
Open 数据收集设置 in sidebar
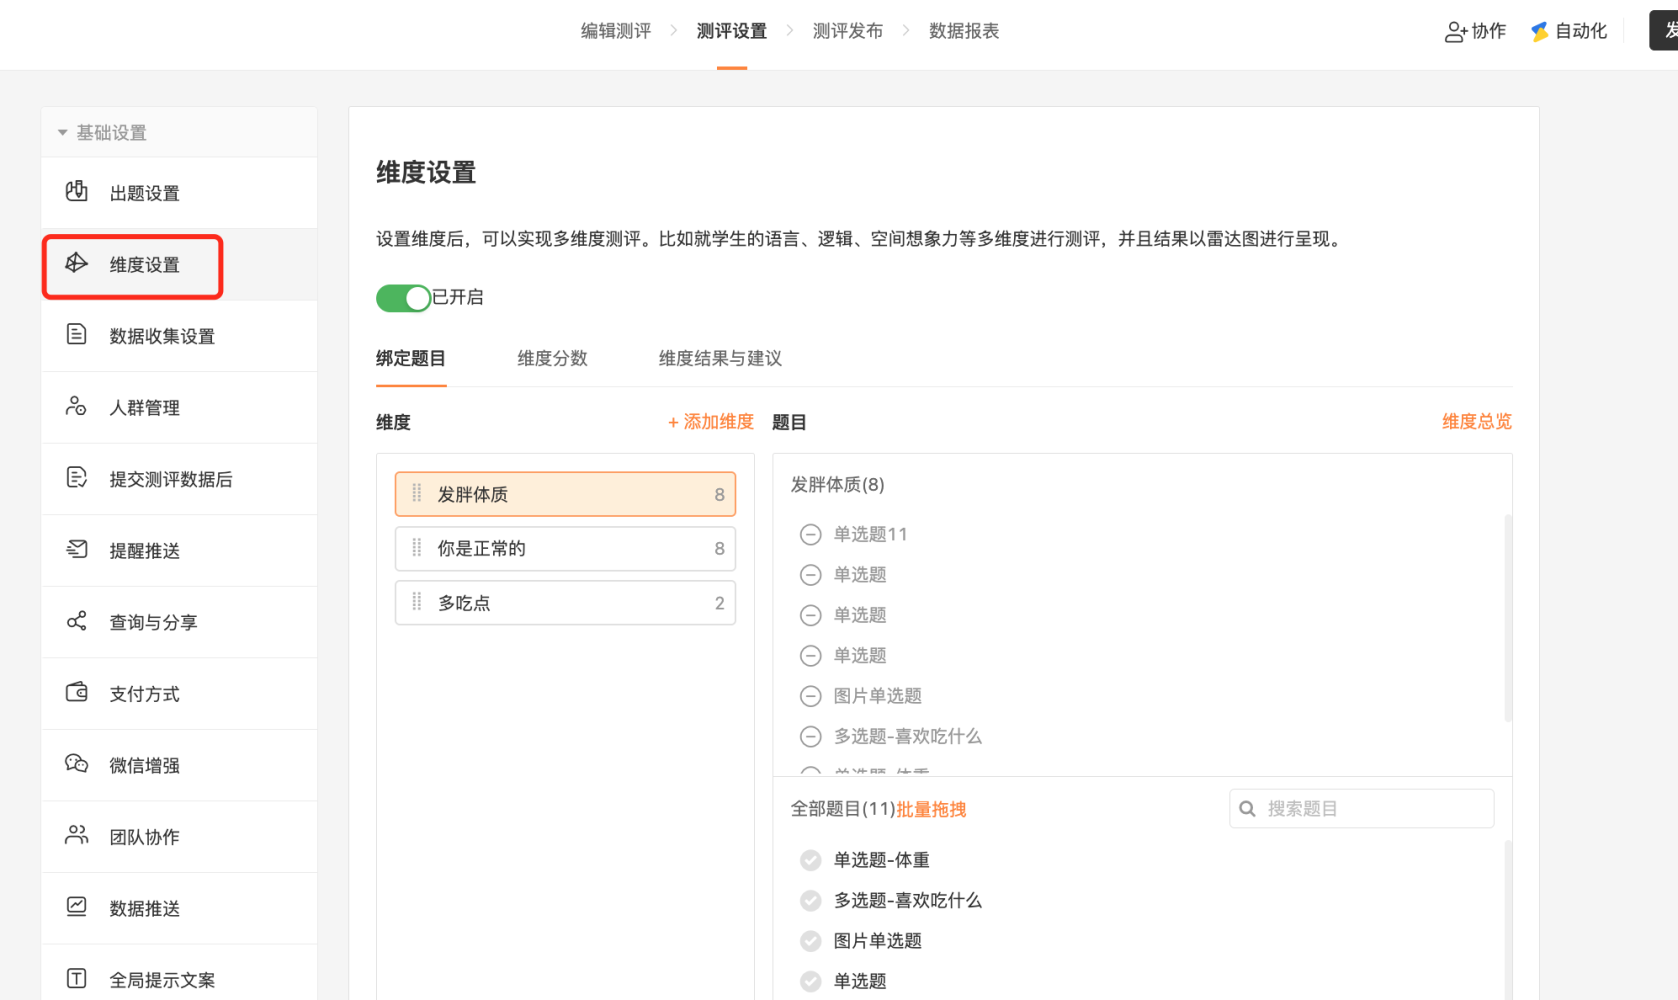180,336
